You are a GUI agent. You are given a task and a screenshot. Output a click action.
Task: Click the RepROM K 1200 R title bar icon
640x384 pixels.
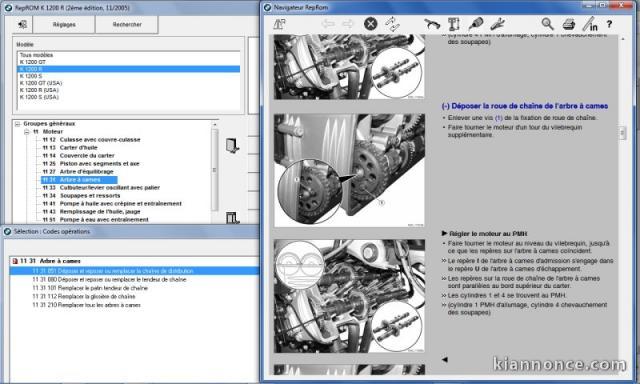click(8, 8)
